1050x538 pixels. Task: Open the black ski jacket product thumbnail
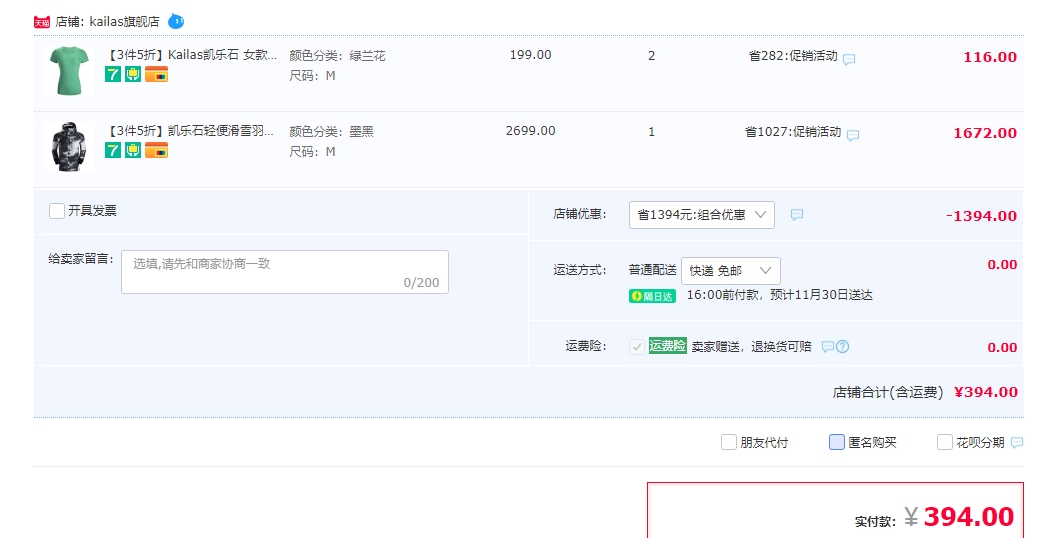tap(69, 146)
